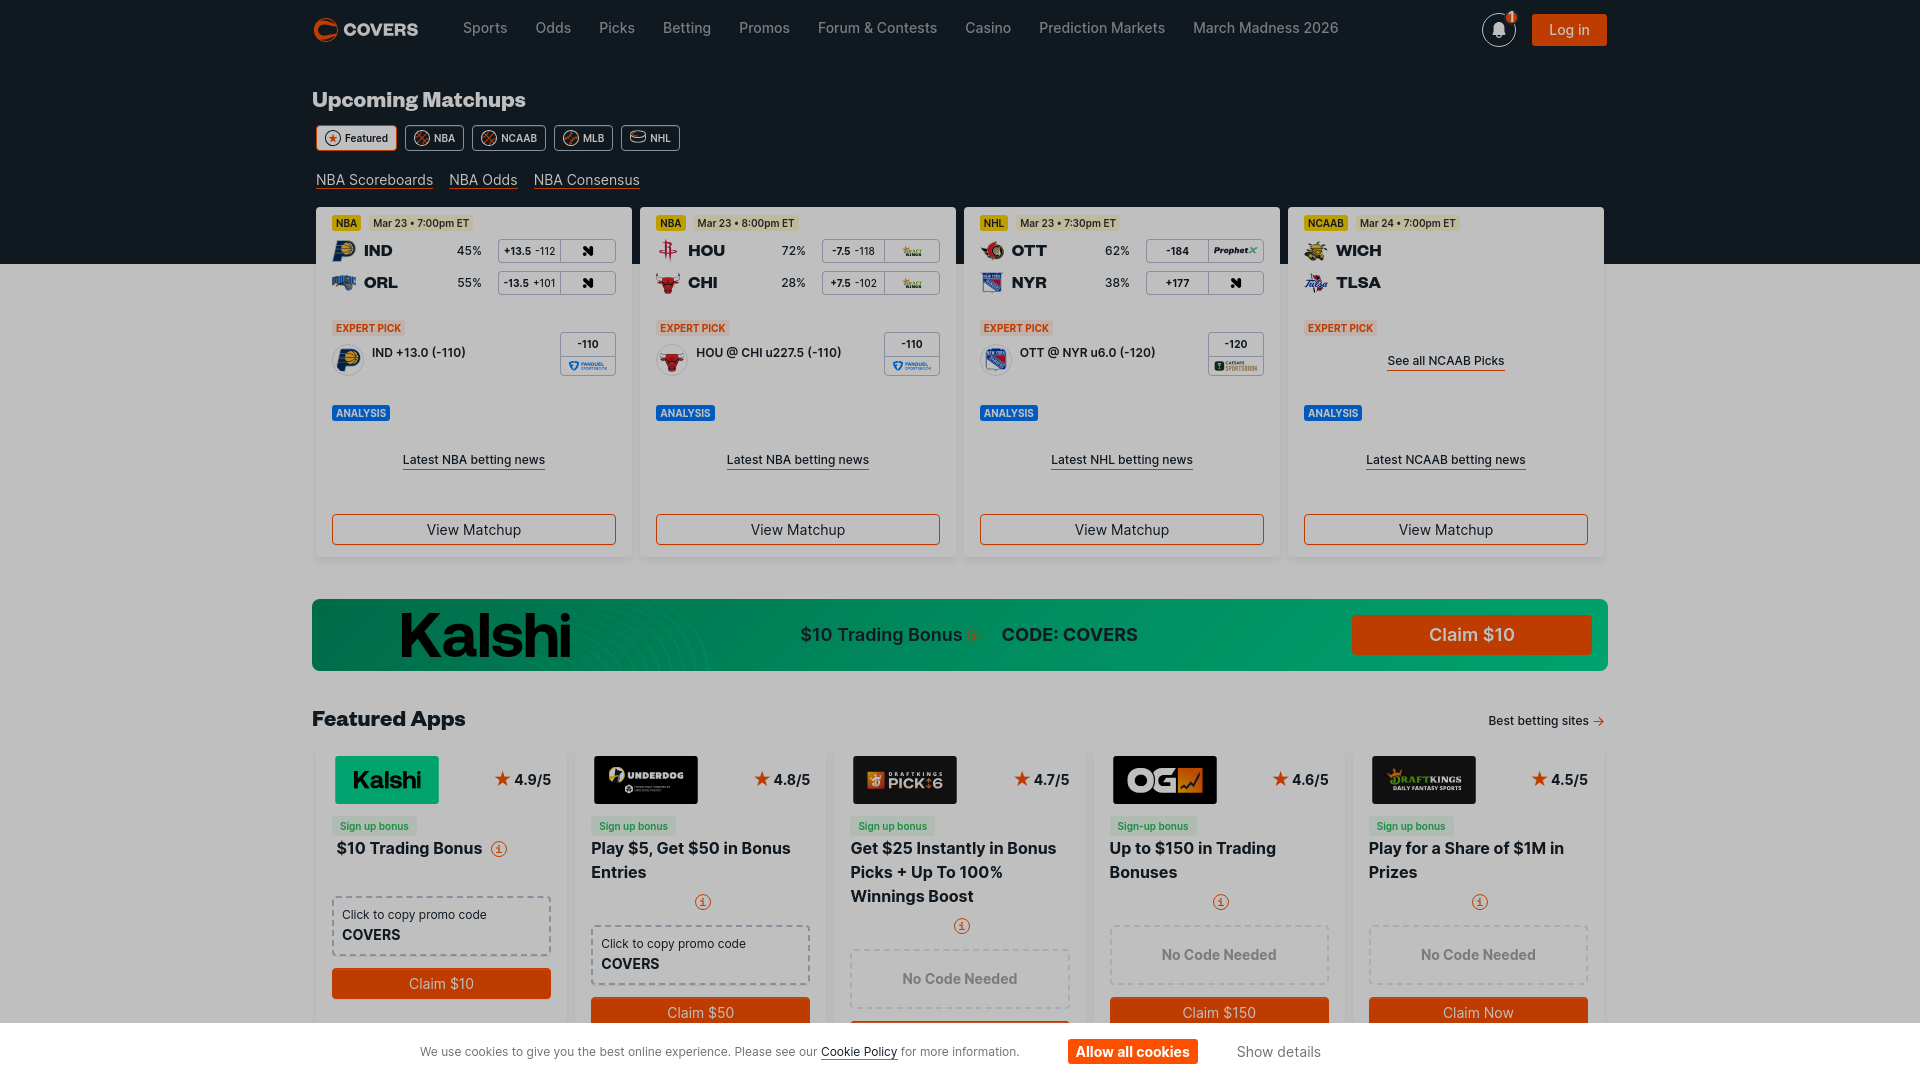Viewport: 1920px width, 1080px height.
Task: Open the NBA Odds link
Action: 483,180
